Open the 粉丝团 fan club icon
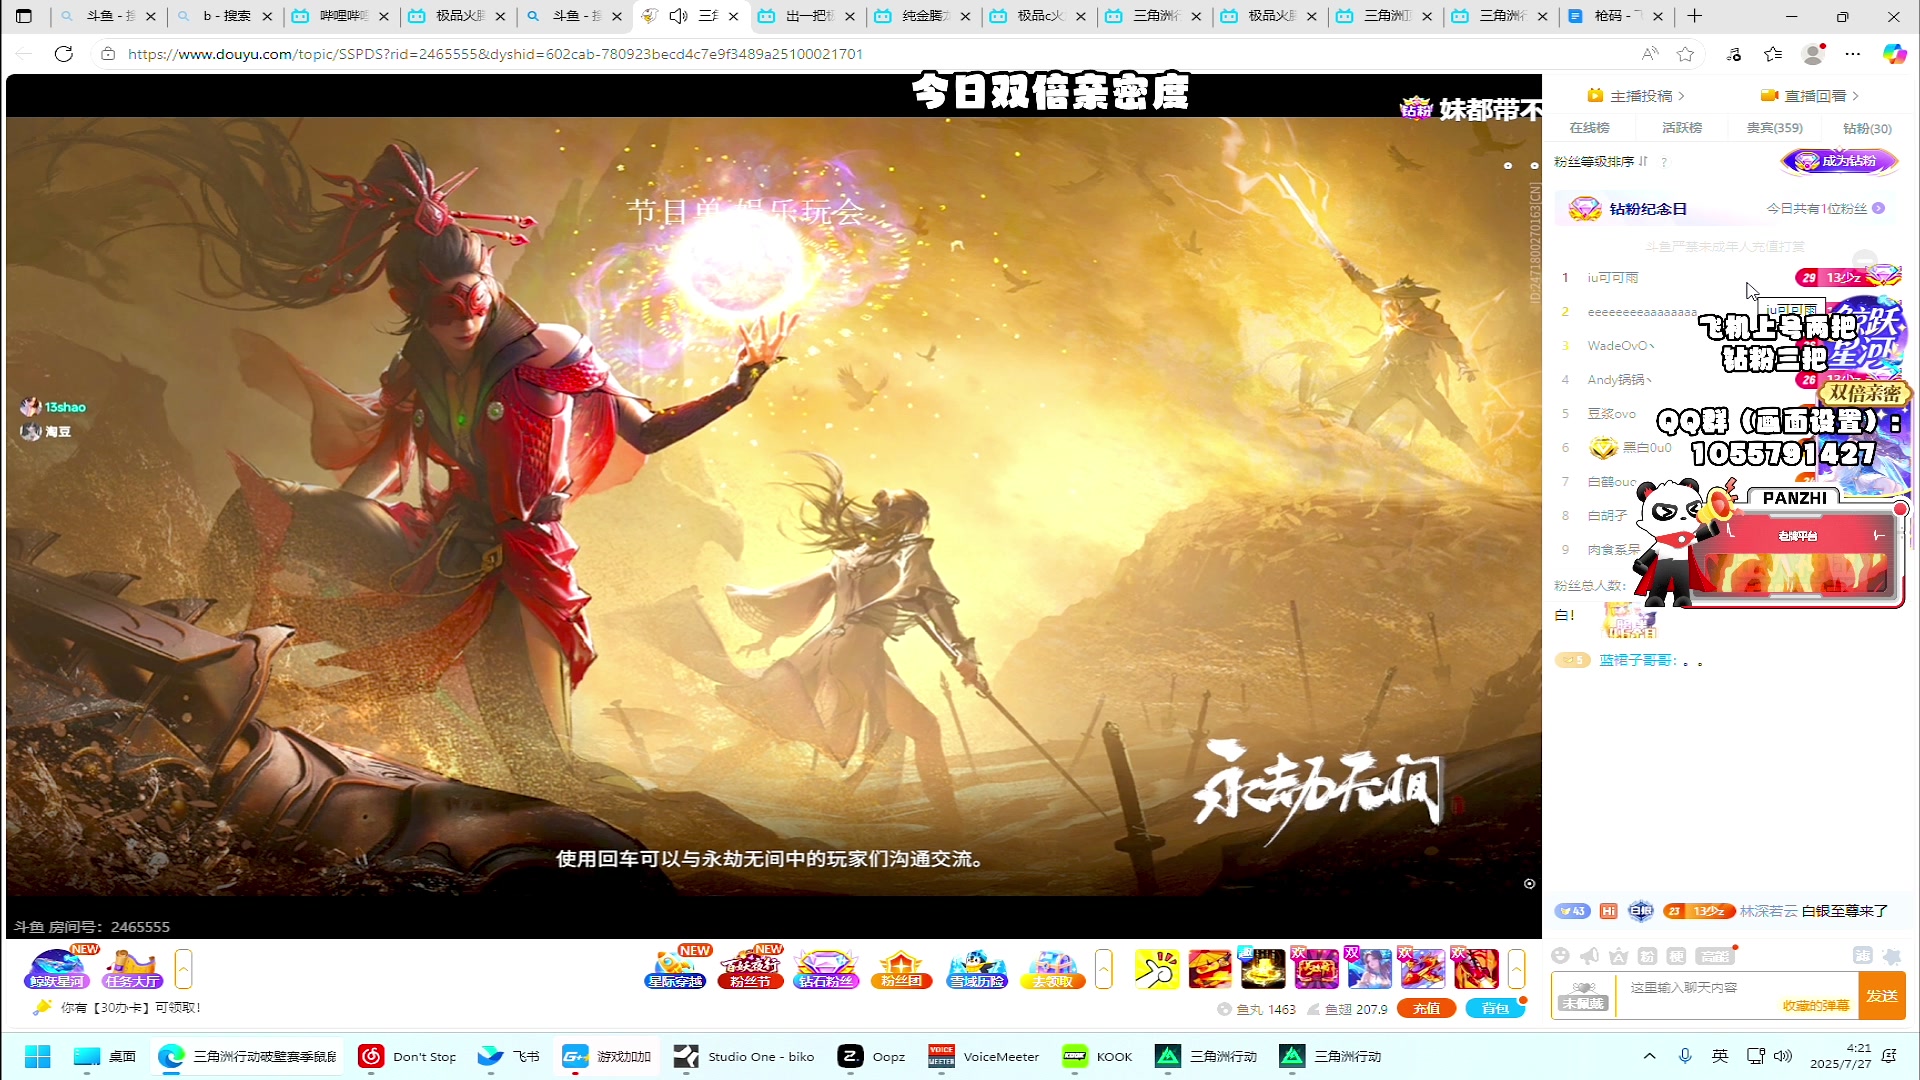The image size is (1920, 1080). 901,968
